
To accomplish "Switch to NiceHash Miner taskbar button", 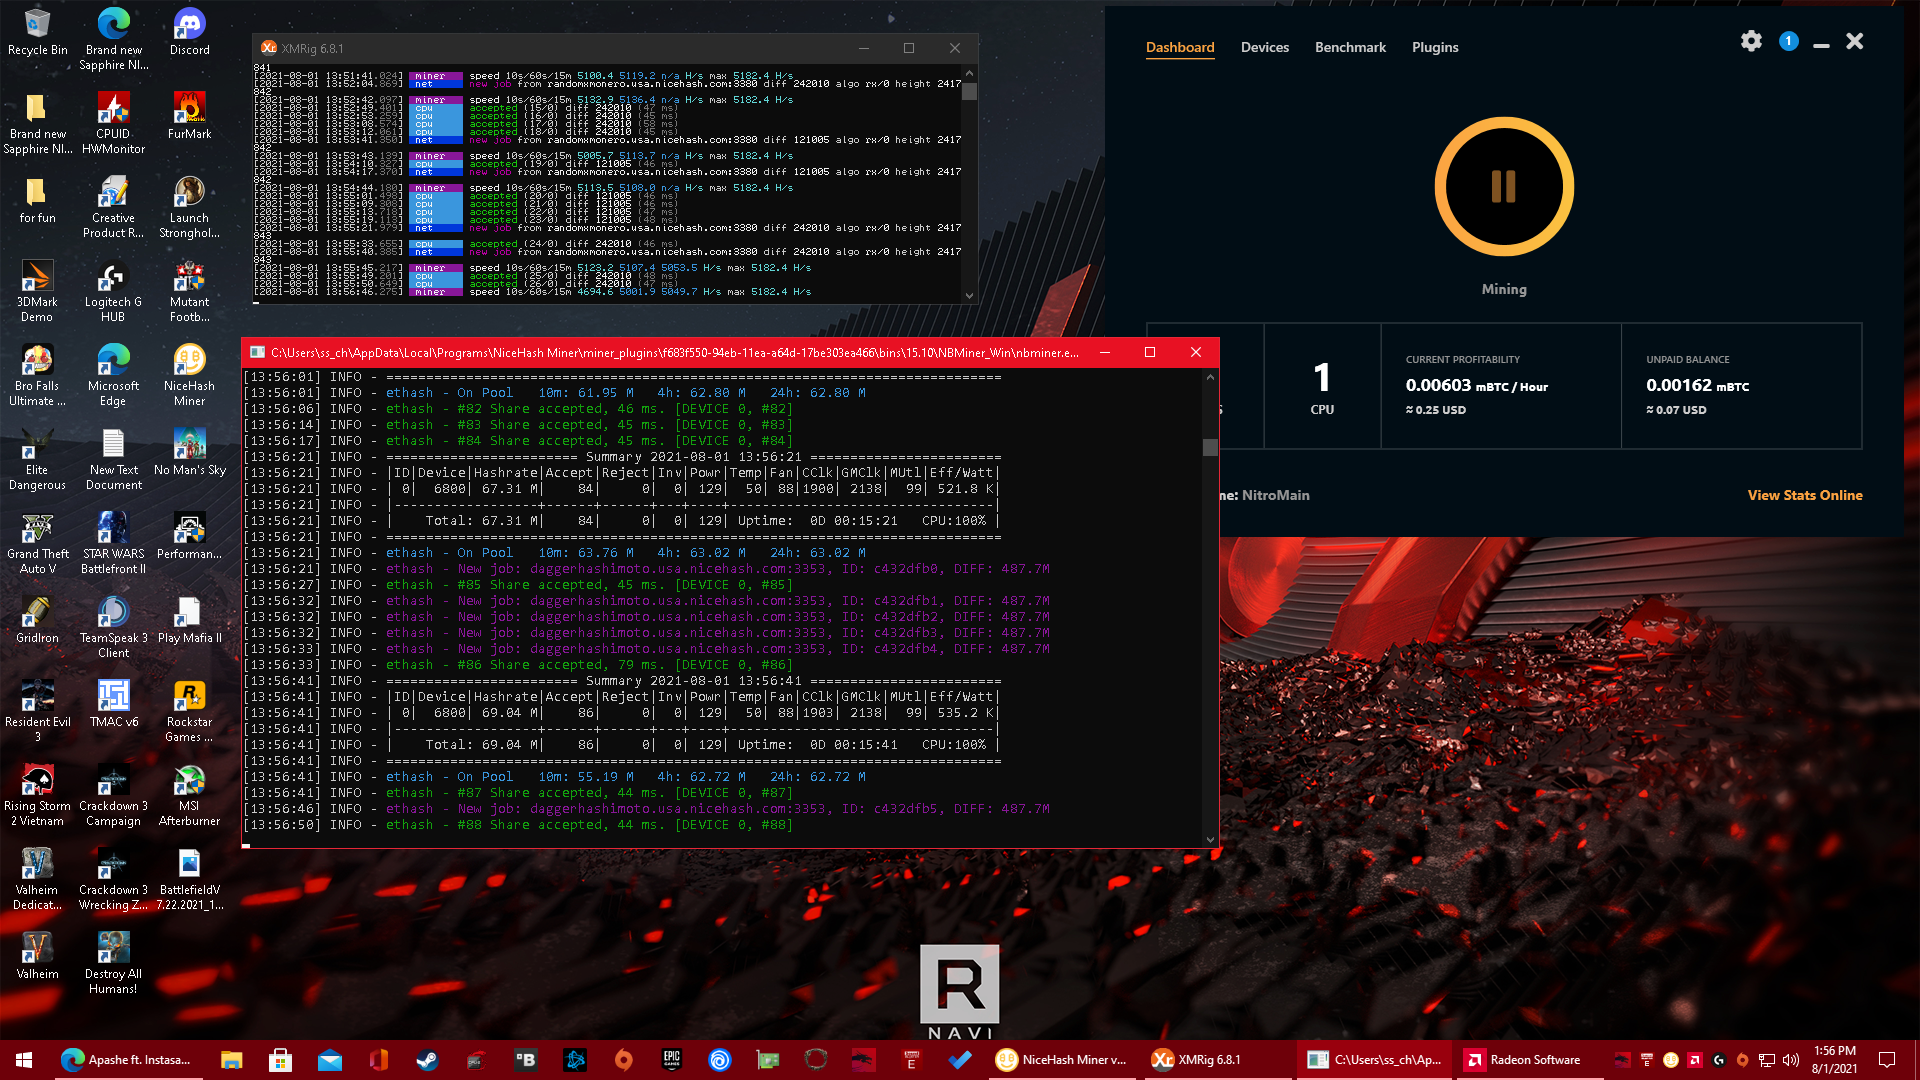I will pos(1062,1060).
